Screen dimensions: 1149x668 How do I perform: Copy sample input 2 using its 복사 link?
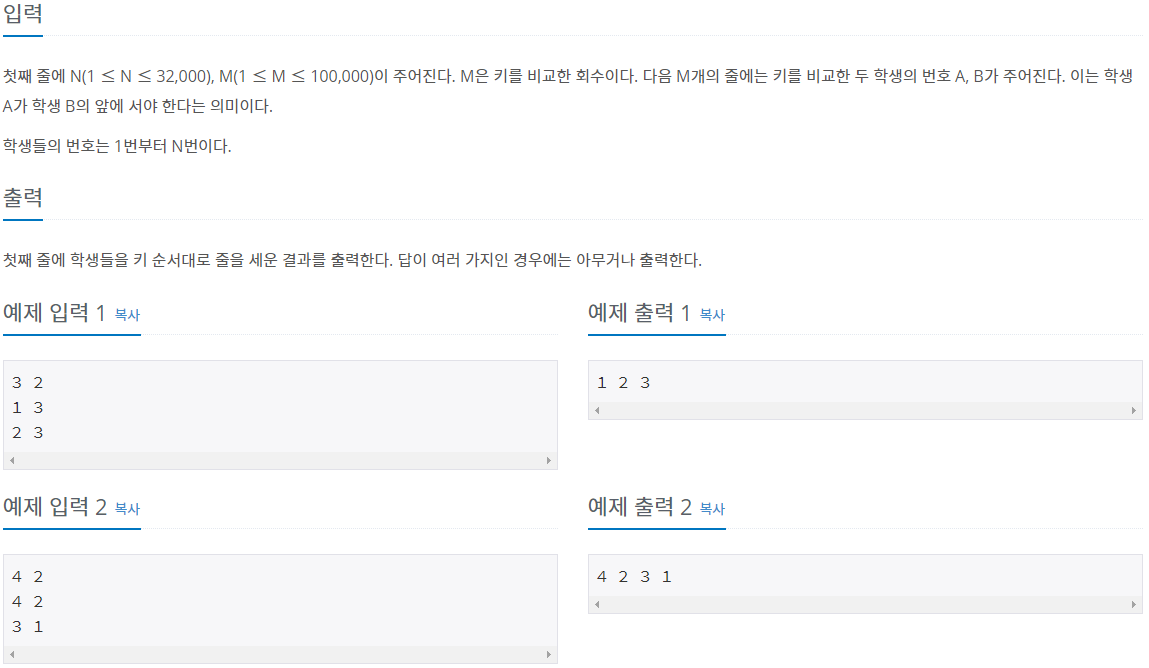click(x=129, y=509)
